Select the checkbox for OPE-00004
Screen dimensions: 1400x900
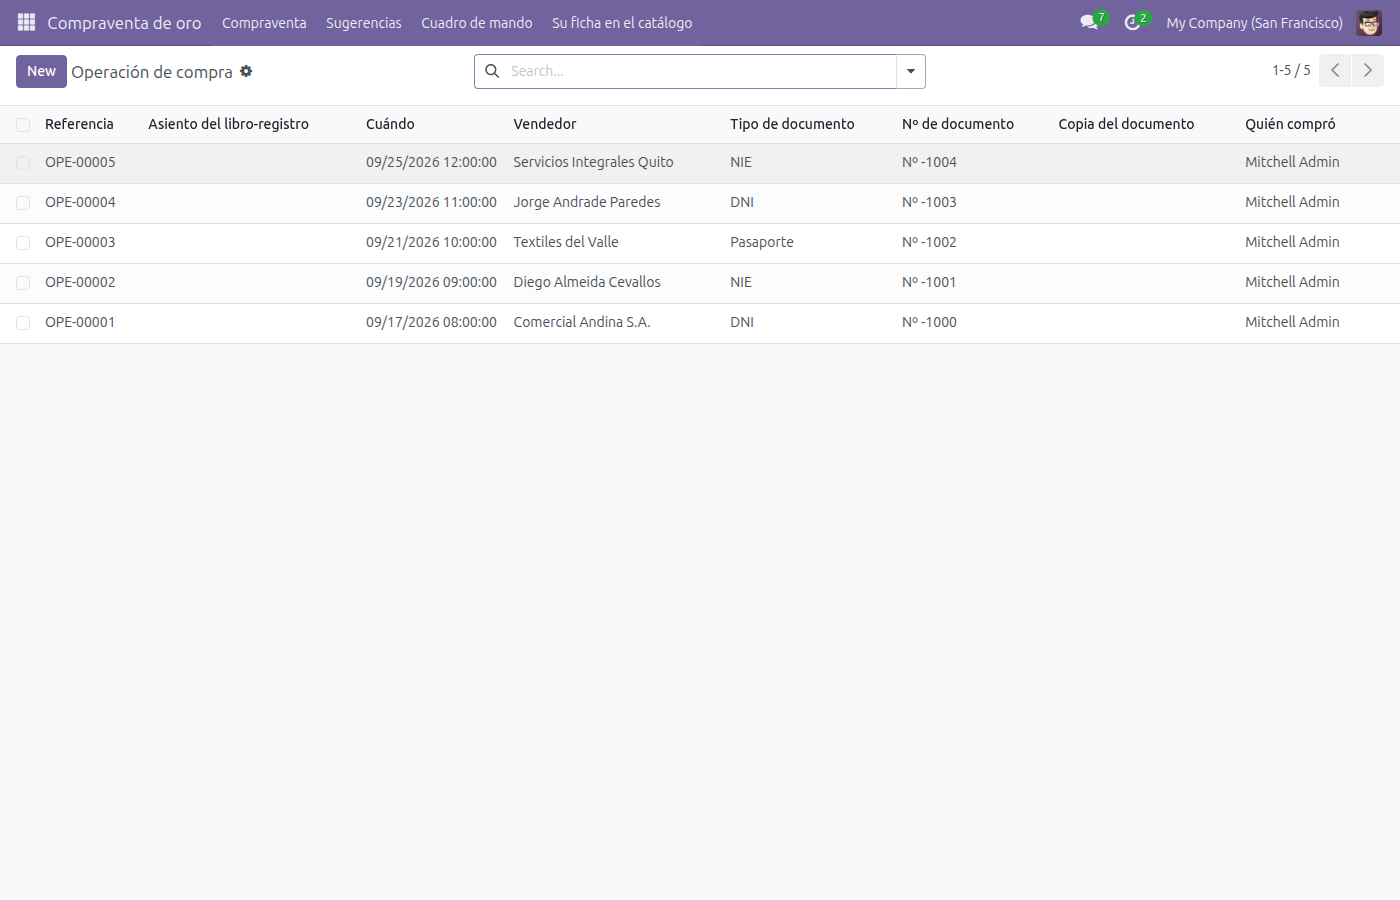pyautogui.click(x=23, y=203)
